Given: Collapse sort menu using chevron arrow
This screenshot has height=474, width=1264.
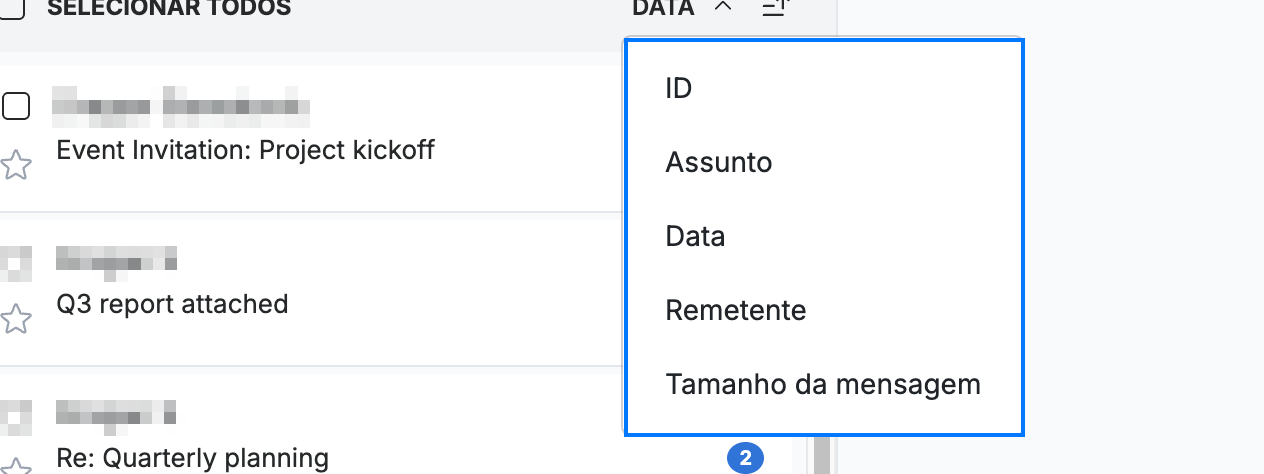Looking at the screenshot, I should pyautogui.click(x=724, y=7).
